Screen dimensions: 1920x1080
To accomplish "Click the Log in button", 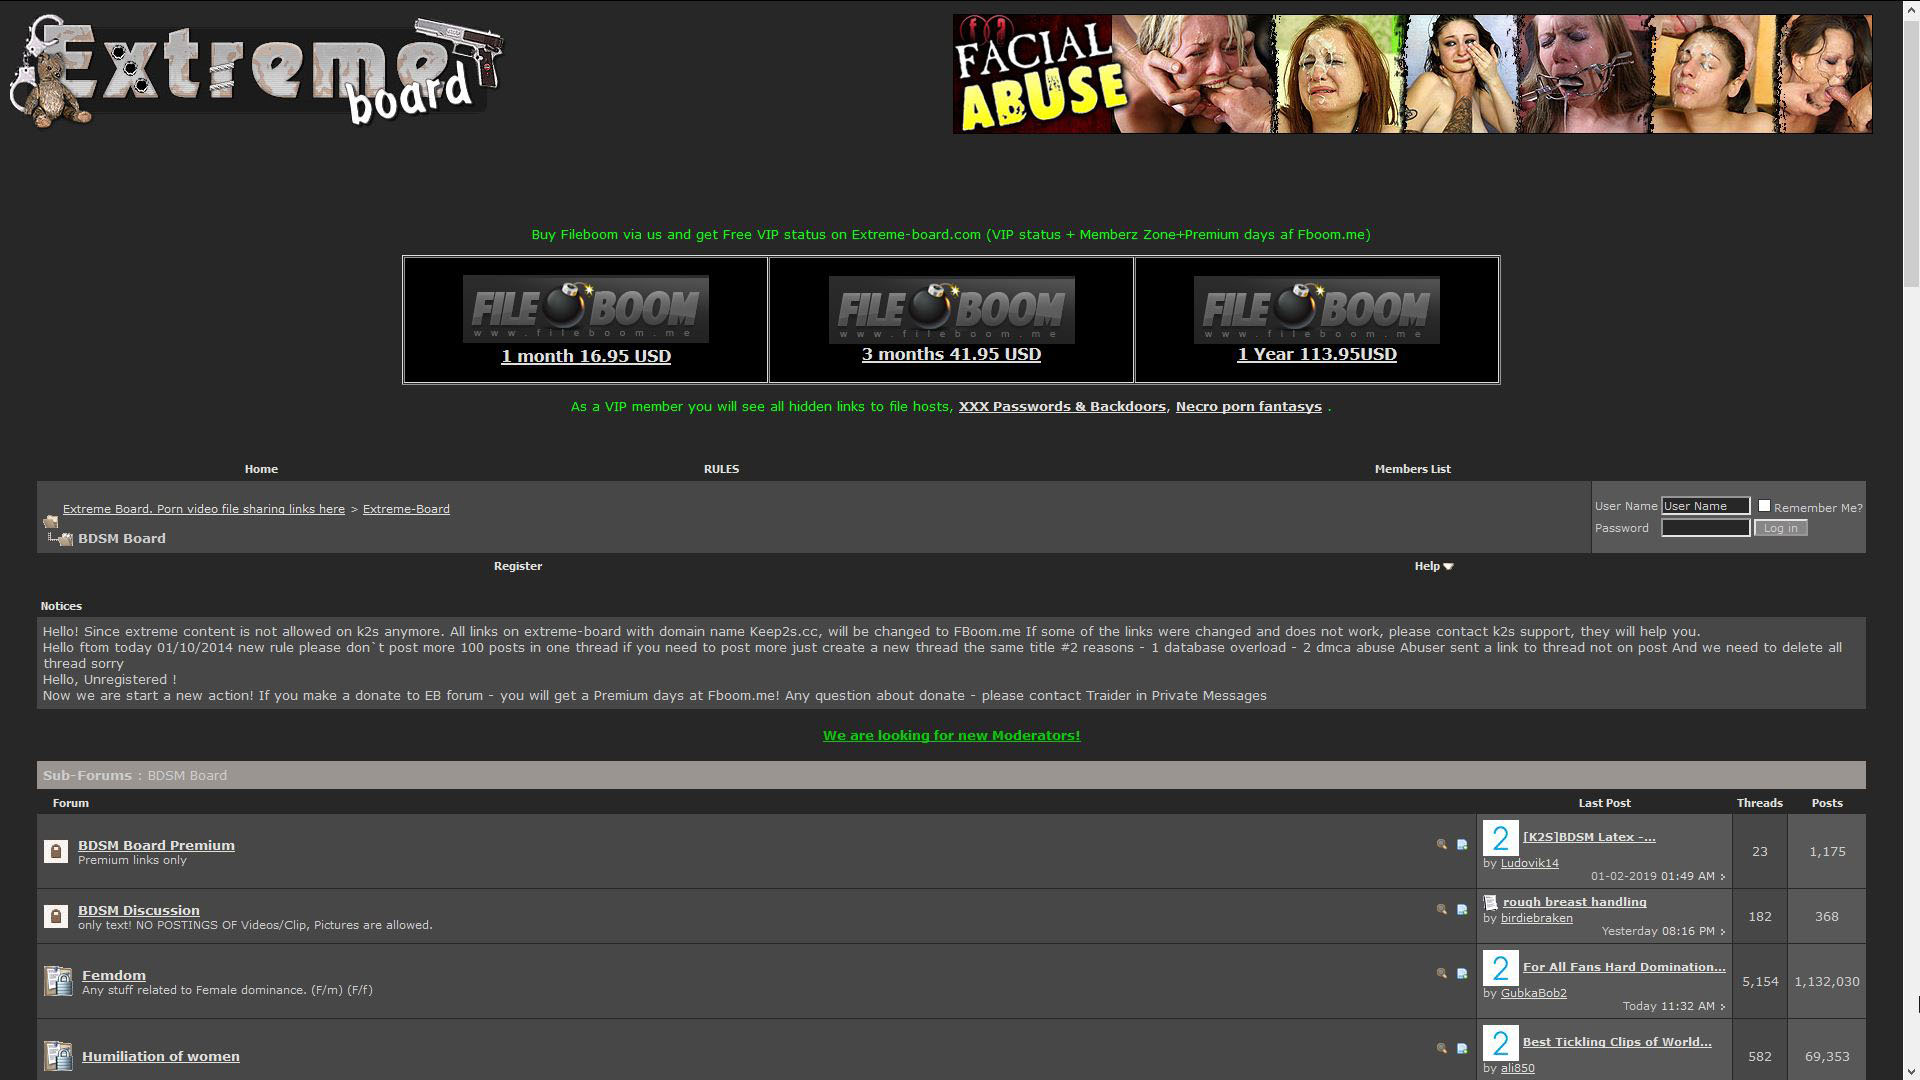I will pyautogui.click(x=1780, y=528).
